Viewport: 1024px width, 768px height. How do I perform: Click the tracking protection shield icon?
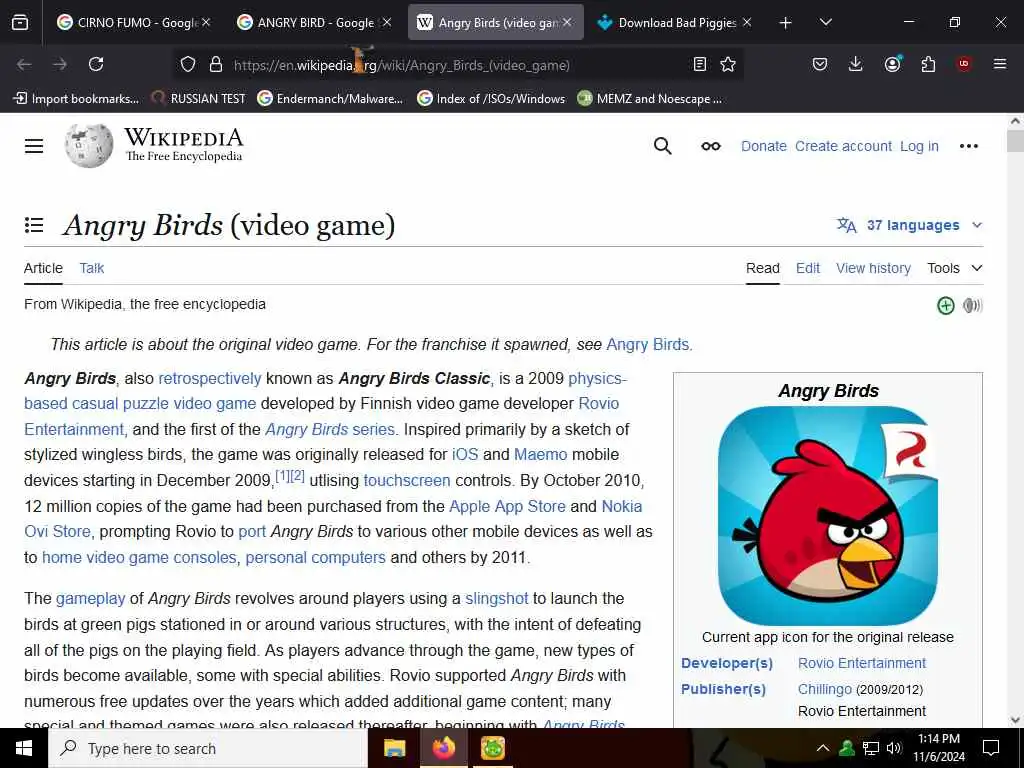click(188, 64)
